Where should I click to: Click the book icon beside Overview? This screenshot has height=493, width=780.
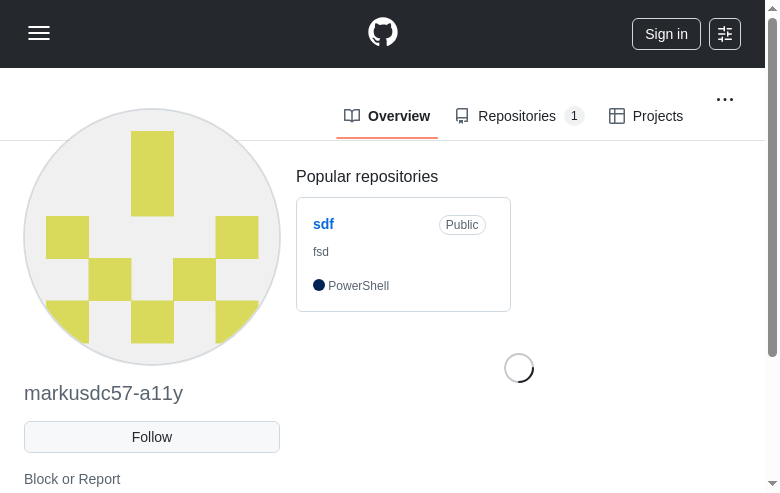(352, 116)
